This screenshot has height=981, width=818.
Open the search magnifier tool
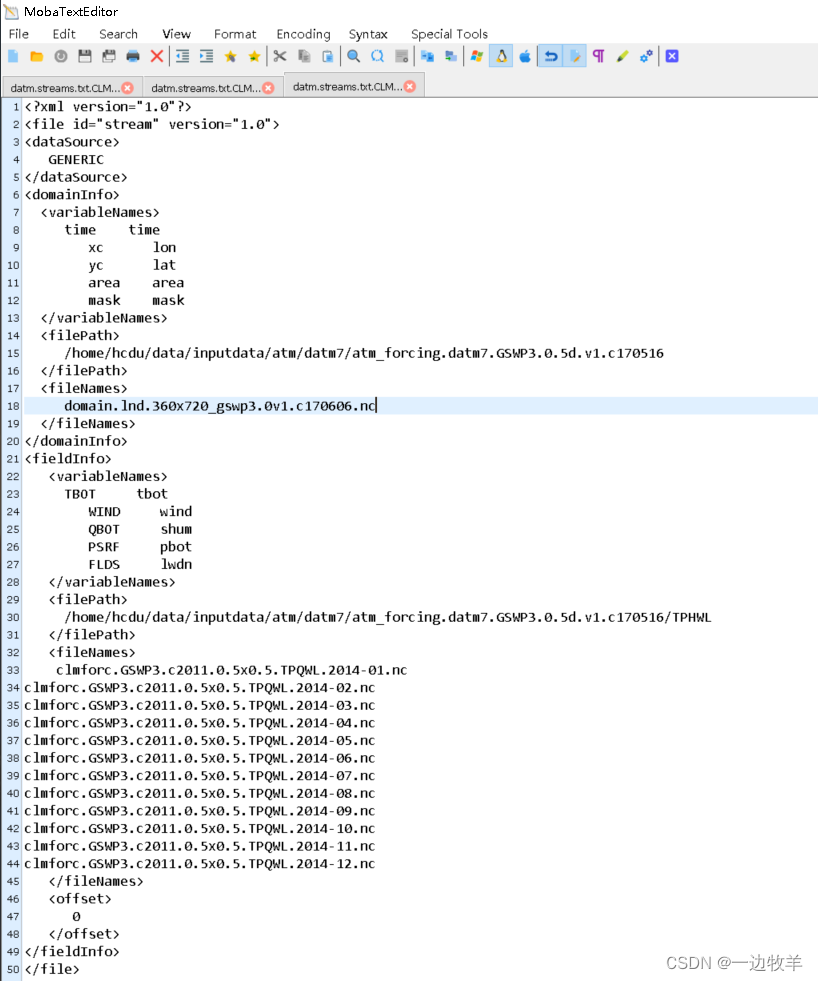pos(354,56)
